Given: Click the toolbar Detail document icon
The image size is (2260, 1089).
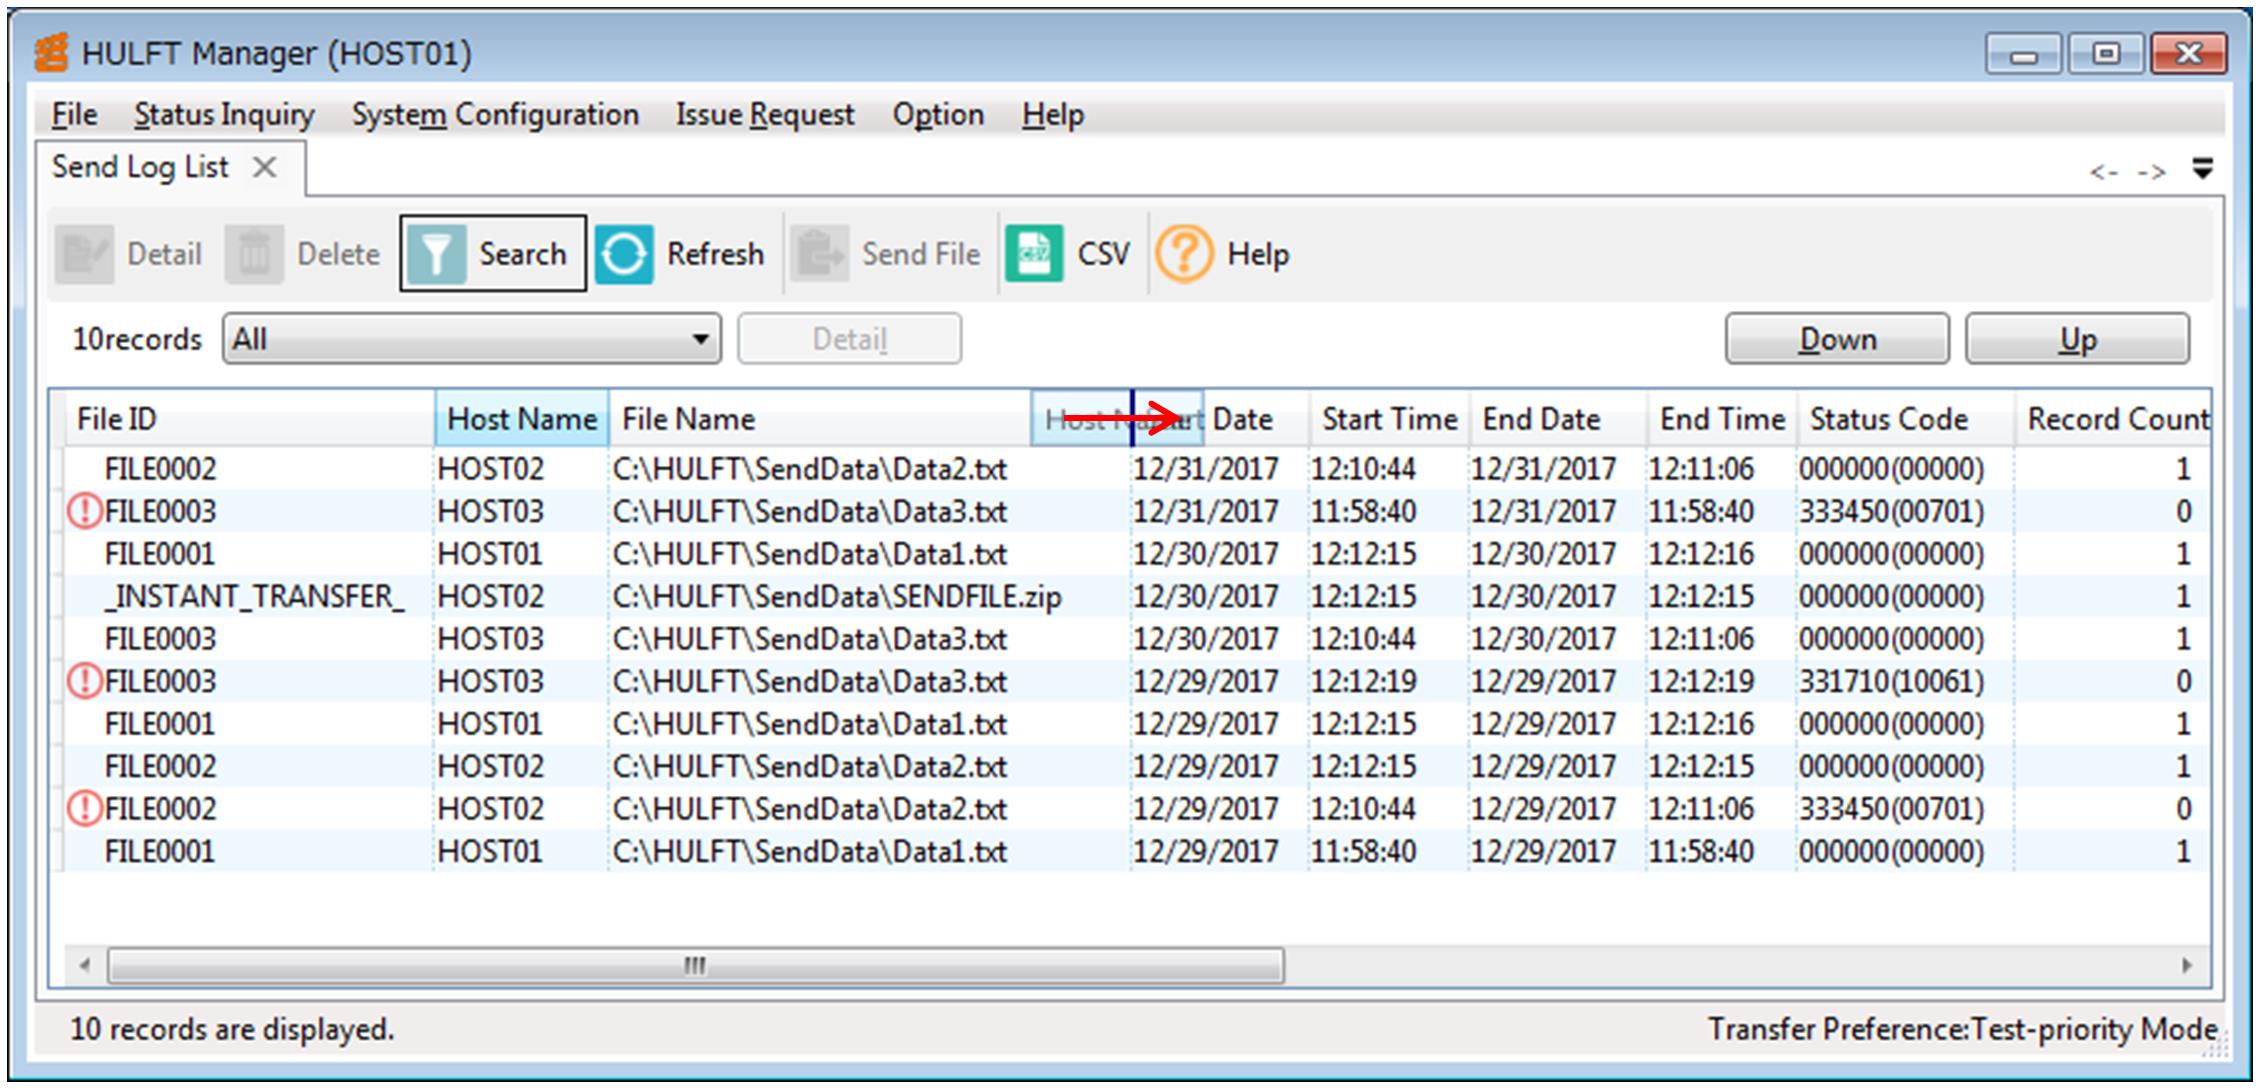Looking at the screenshot, I should coord(84,254).
